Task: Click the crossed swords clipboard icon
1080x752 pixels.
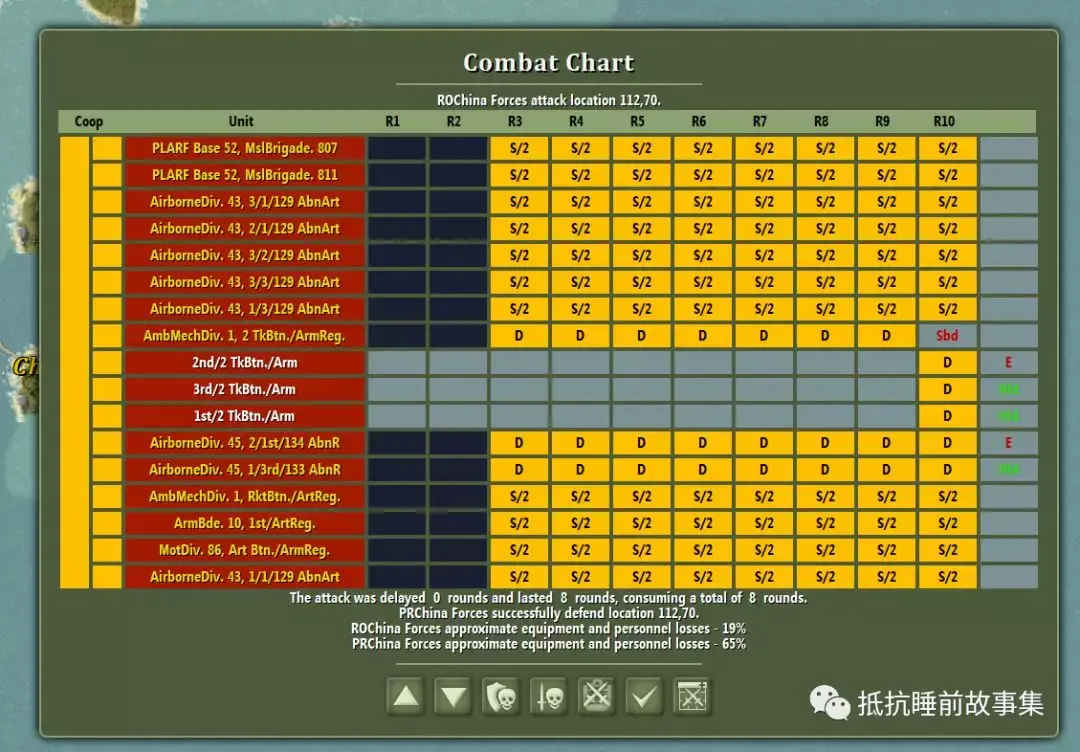Action: (596, 697)
